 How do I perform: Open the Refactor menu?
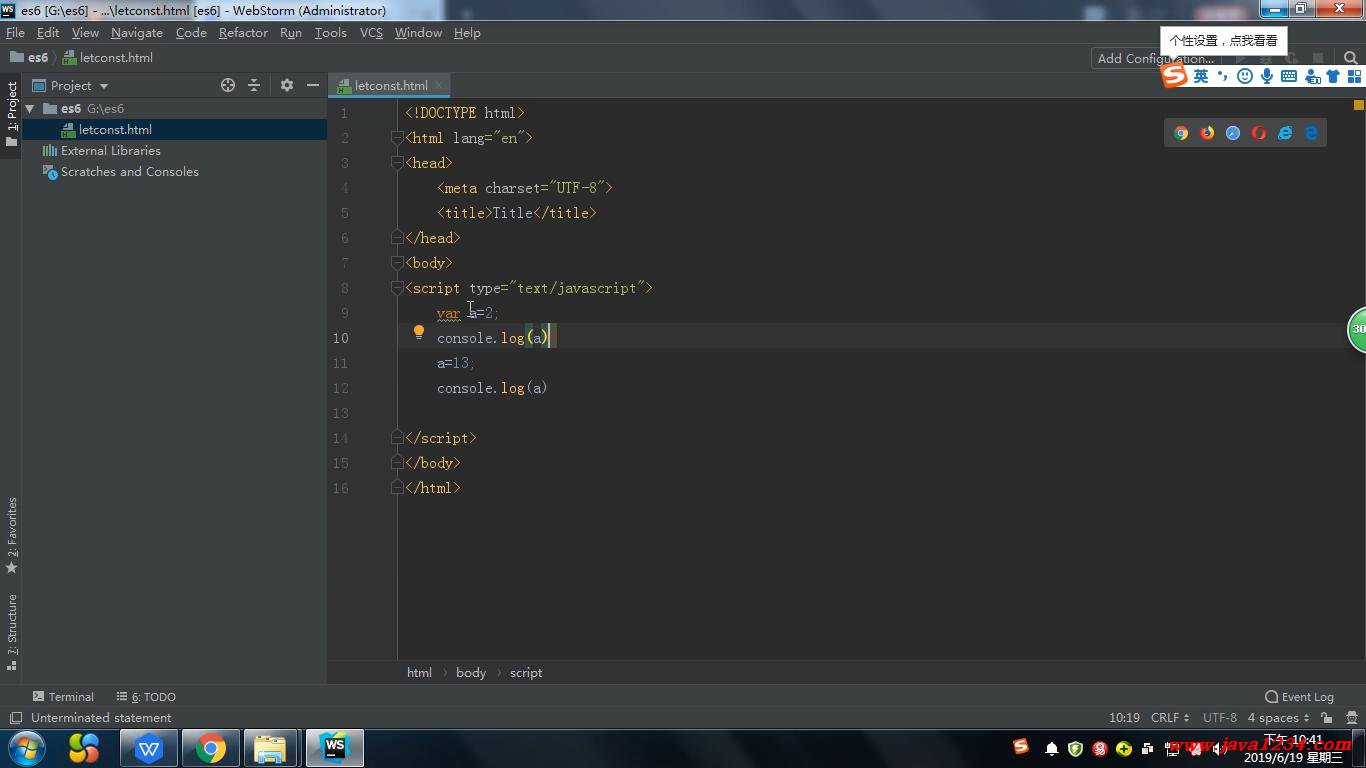[243, 32]
